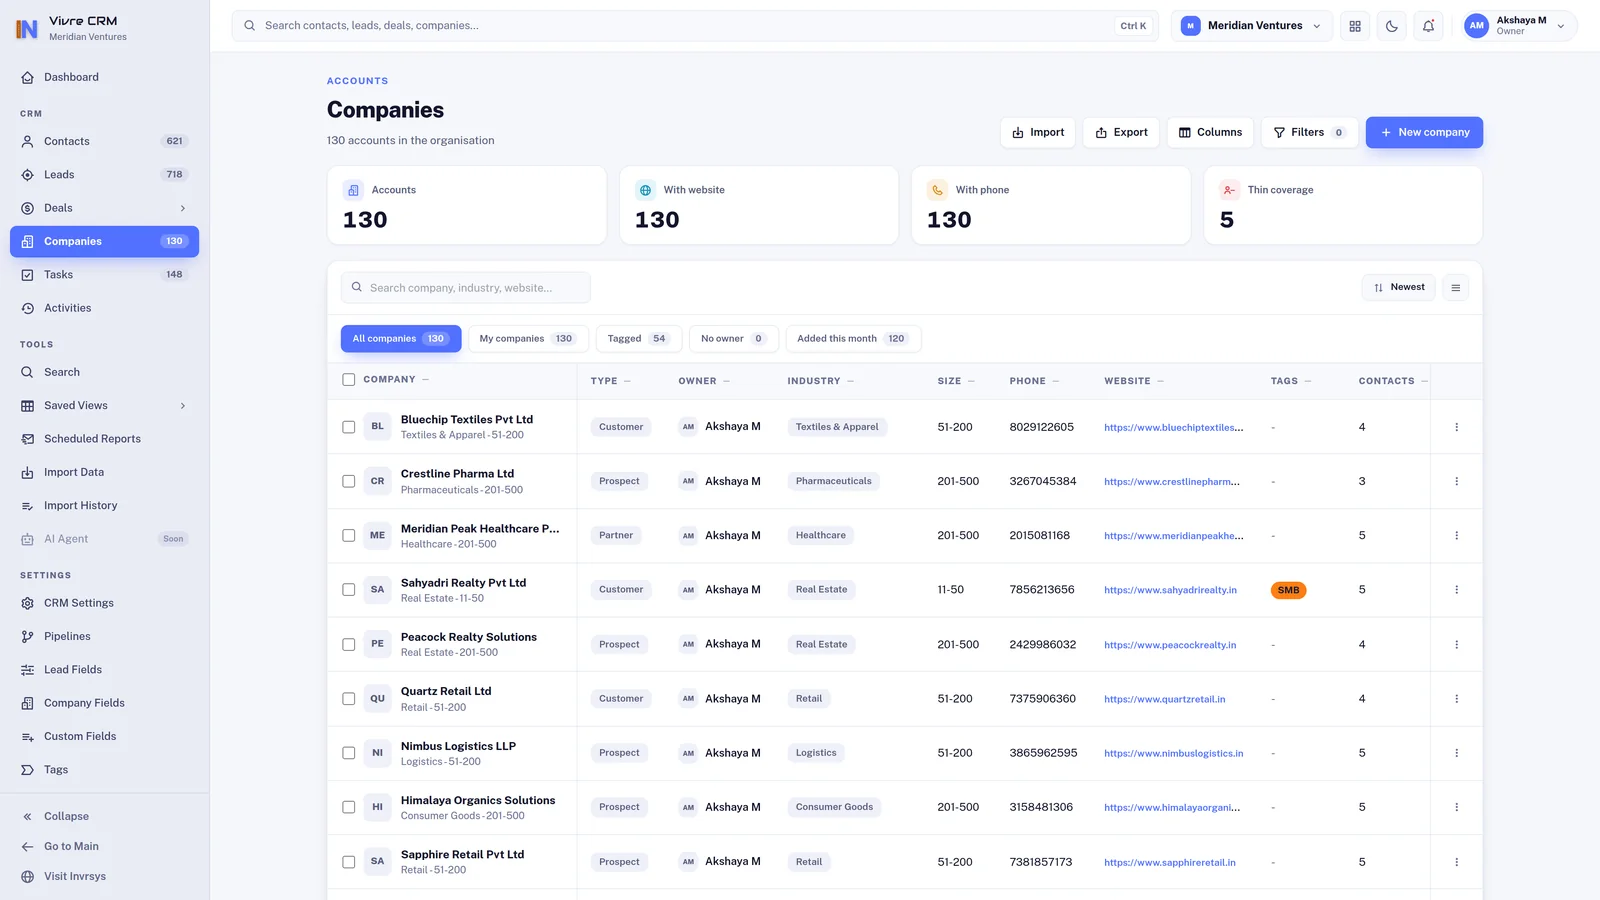Open the Akshaya M user menu dropdown
This screenshot has height=900, width=1600.
1518,26
